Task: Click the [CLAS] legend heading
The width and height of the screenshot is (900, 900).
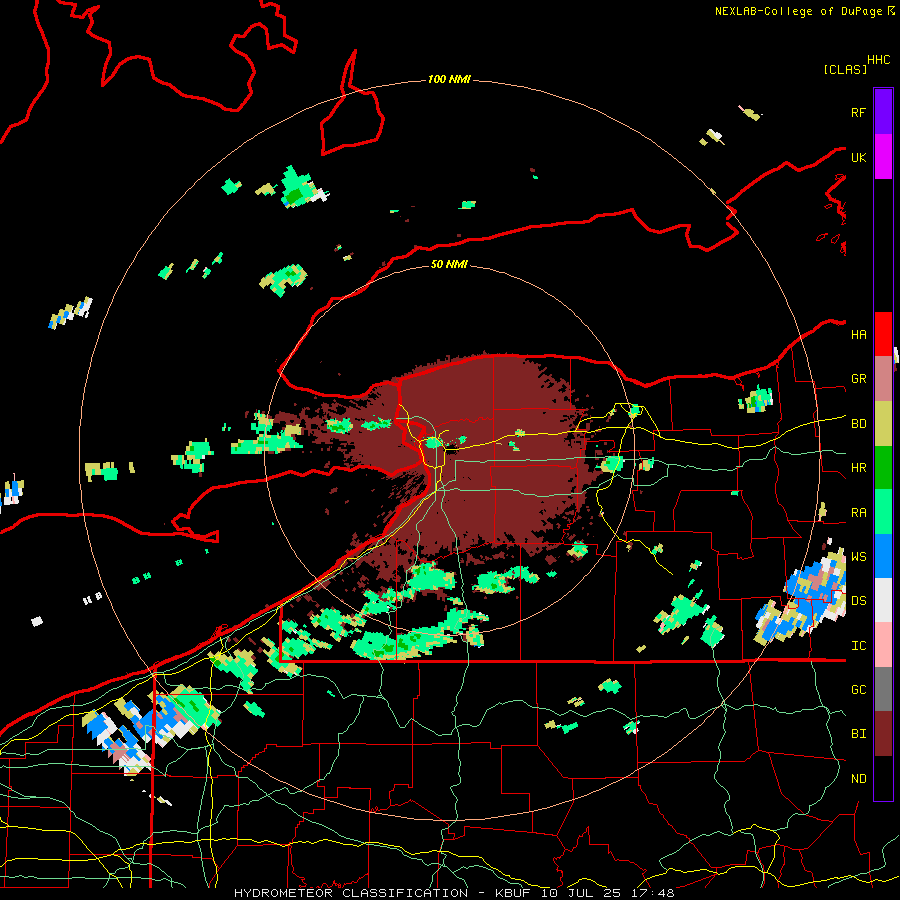Action: click(845, 69)
